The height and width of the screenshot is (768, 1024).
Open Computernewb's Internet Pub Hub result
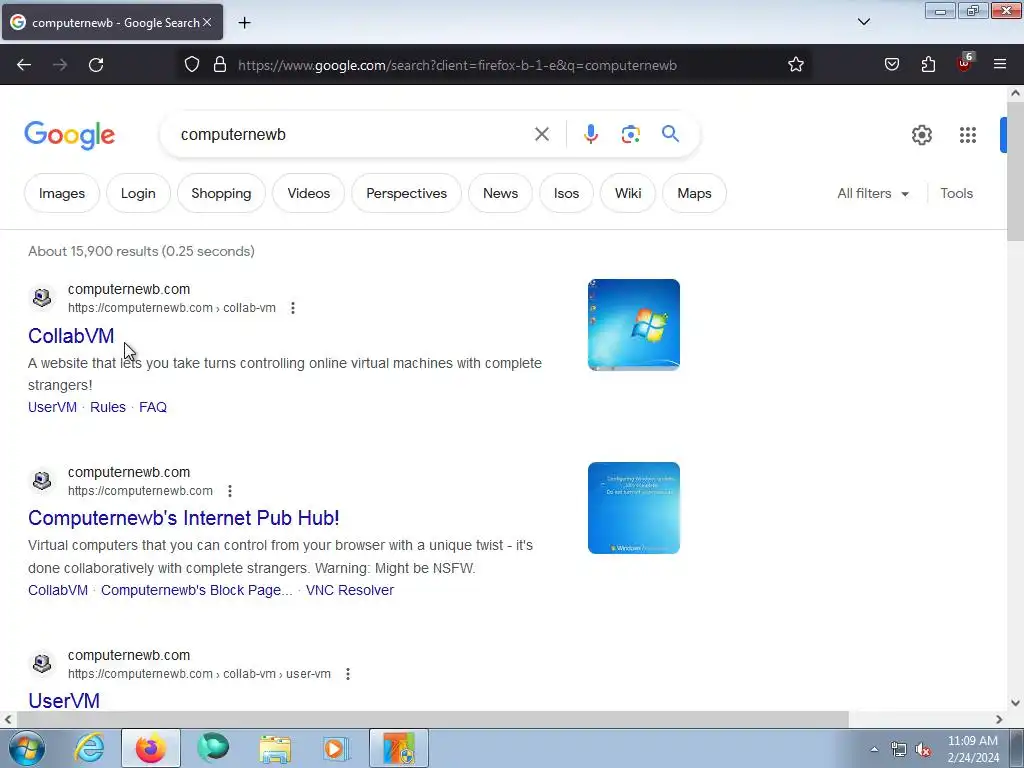(x=184, y=518)
